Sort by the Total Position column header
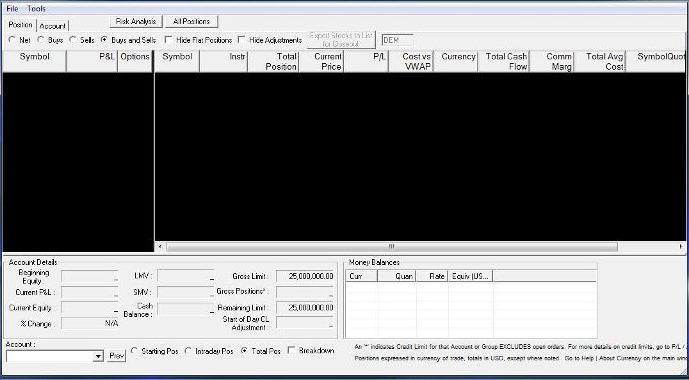The width and height of the screenshot is (689, 380). point(274,62)
